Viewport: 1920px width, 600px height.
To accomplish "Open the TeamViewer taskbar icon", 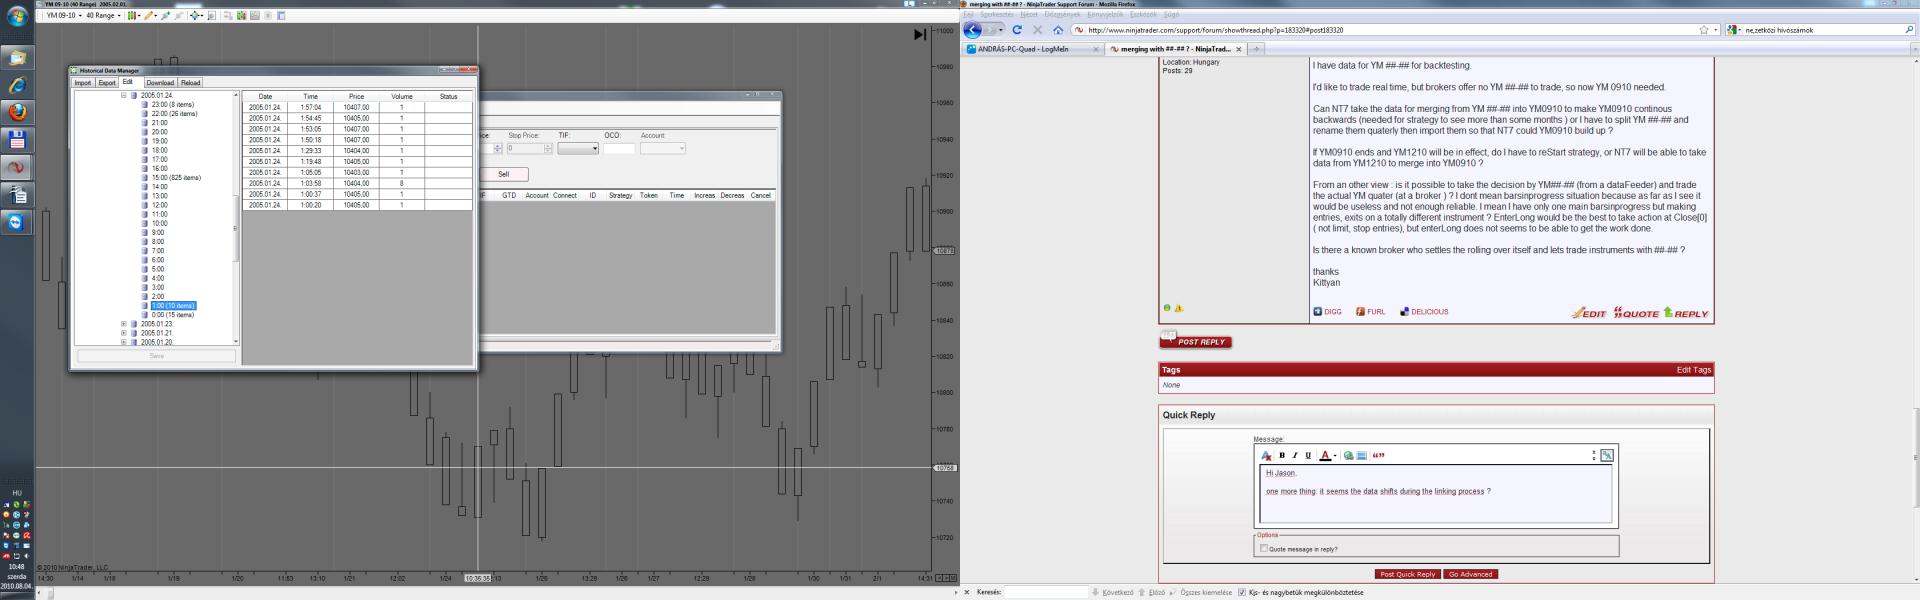I will click(17, 223).
